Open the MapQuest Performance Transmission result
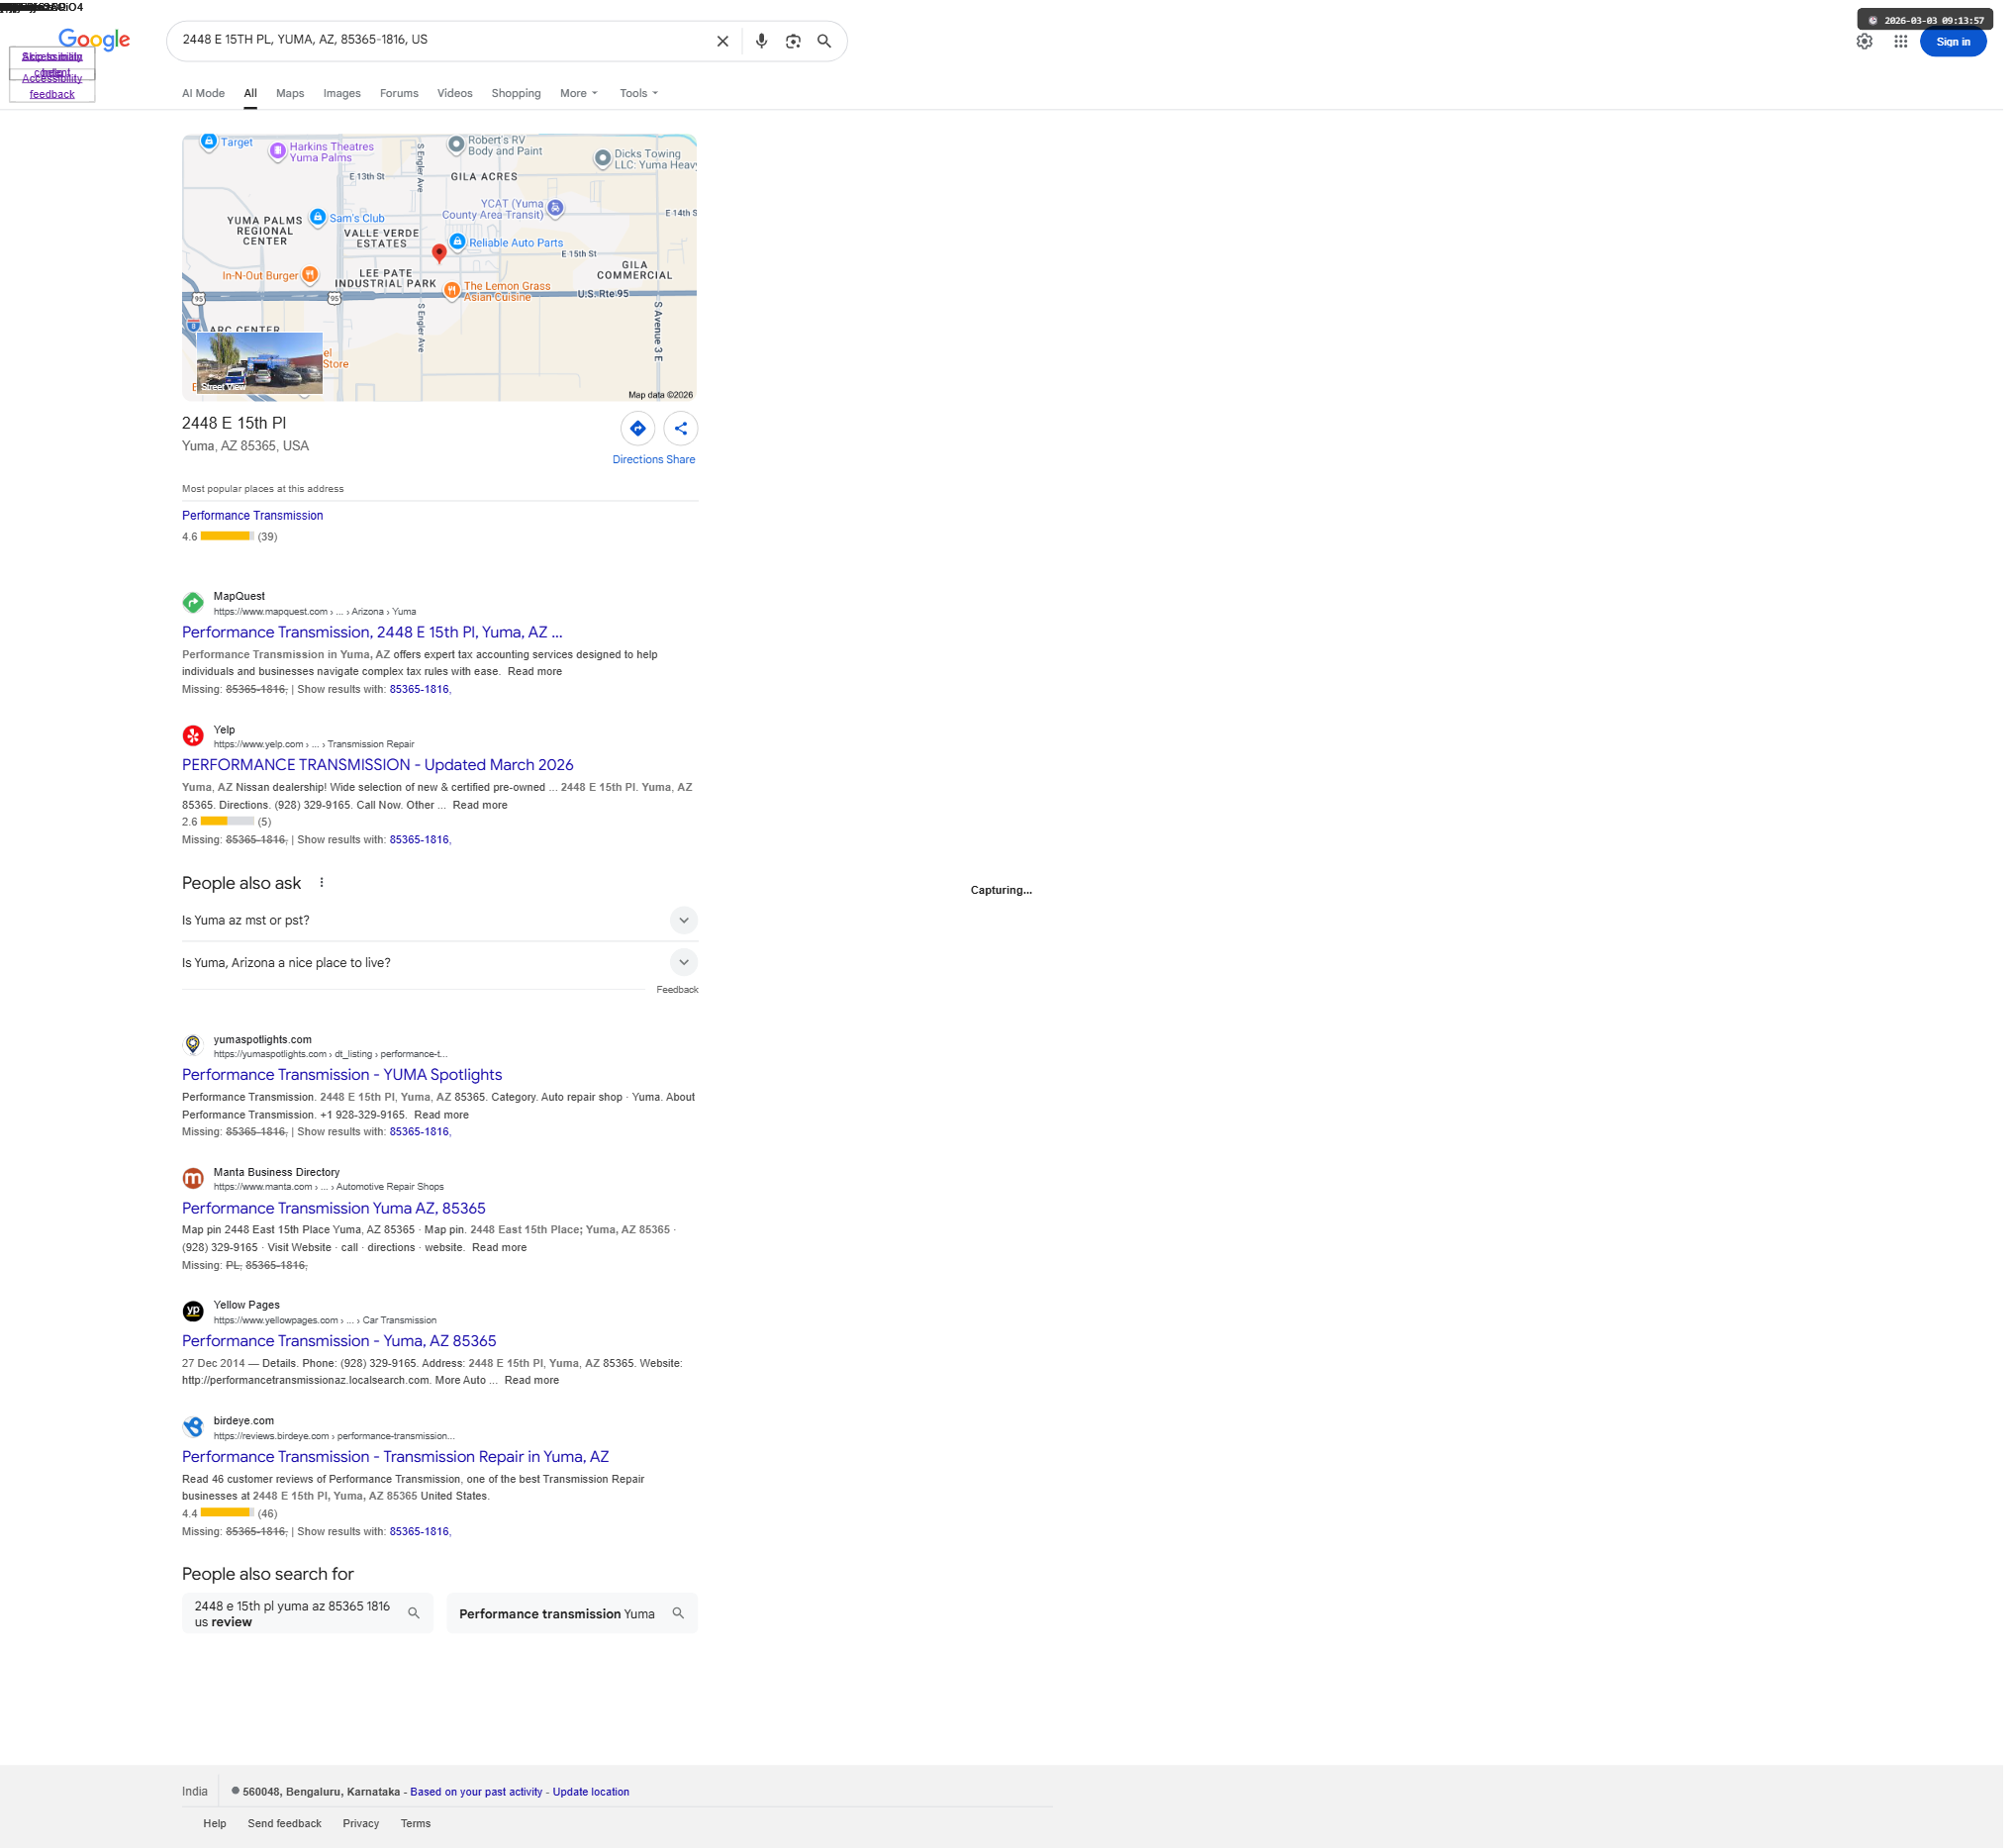This screenshot has height=1848, width=2015. coord(374,636)
